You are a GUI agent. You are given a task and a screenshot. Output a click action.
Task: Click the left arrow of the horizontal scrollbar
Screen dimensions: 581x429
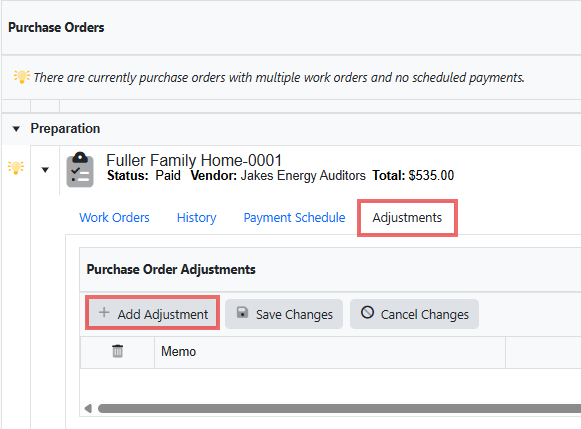[x=88, y=408]
